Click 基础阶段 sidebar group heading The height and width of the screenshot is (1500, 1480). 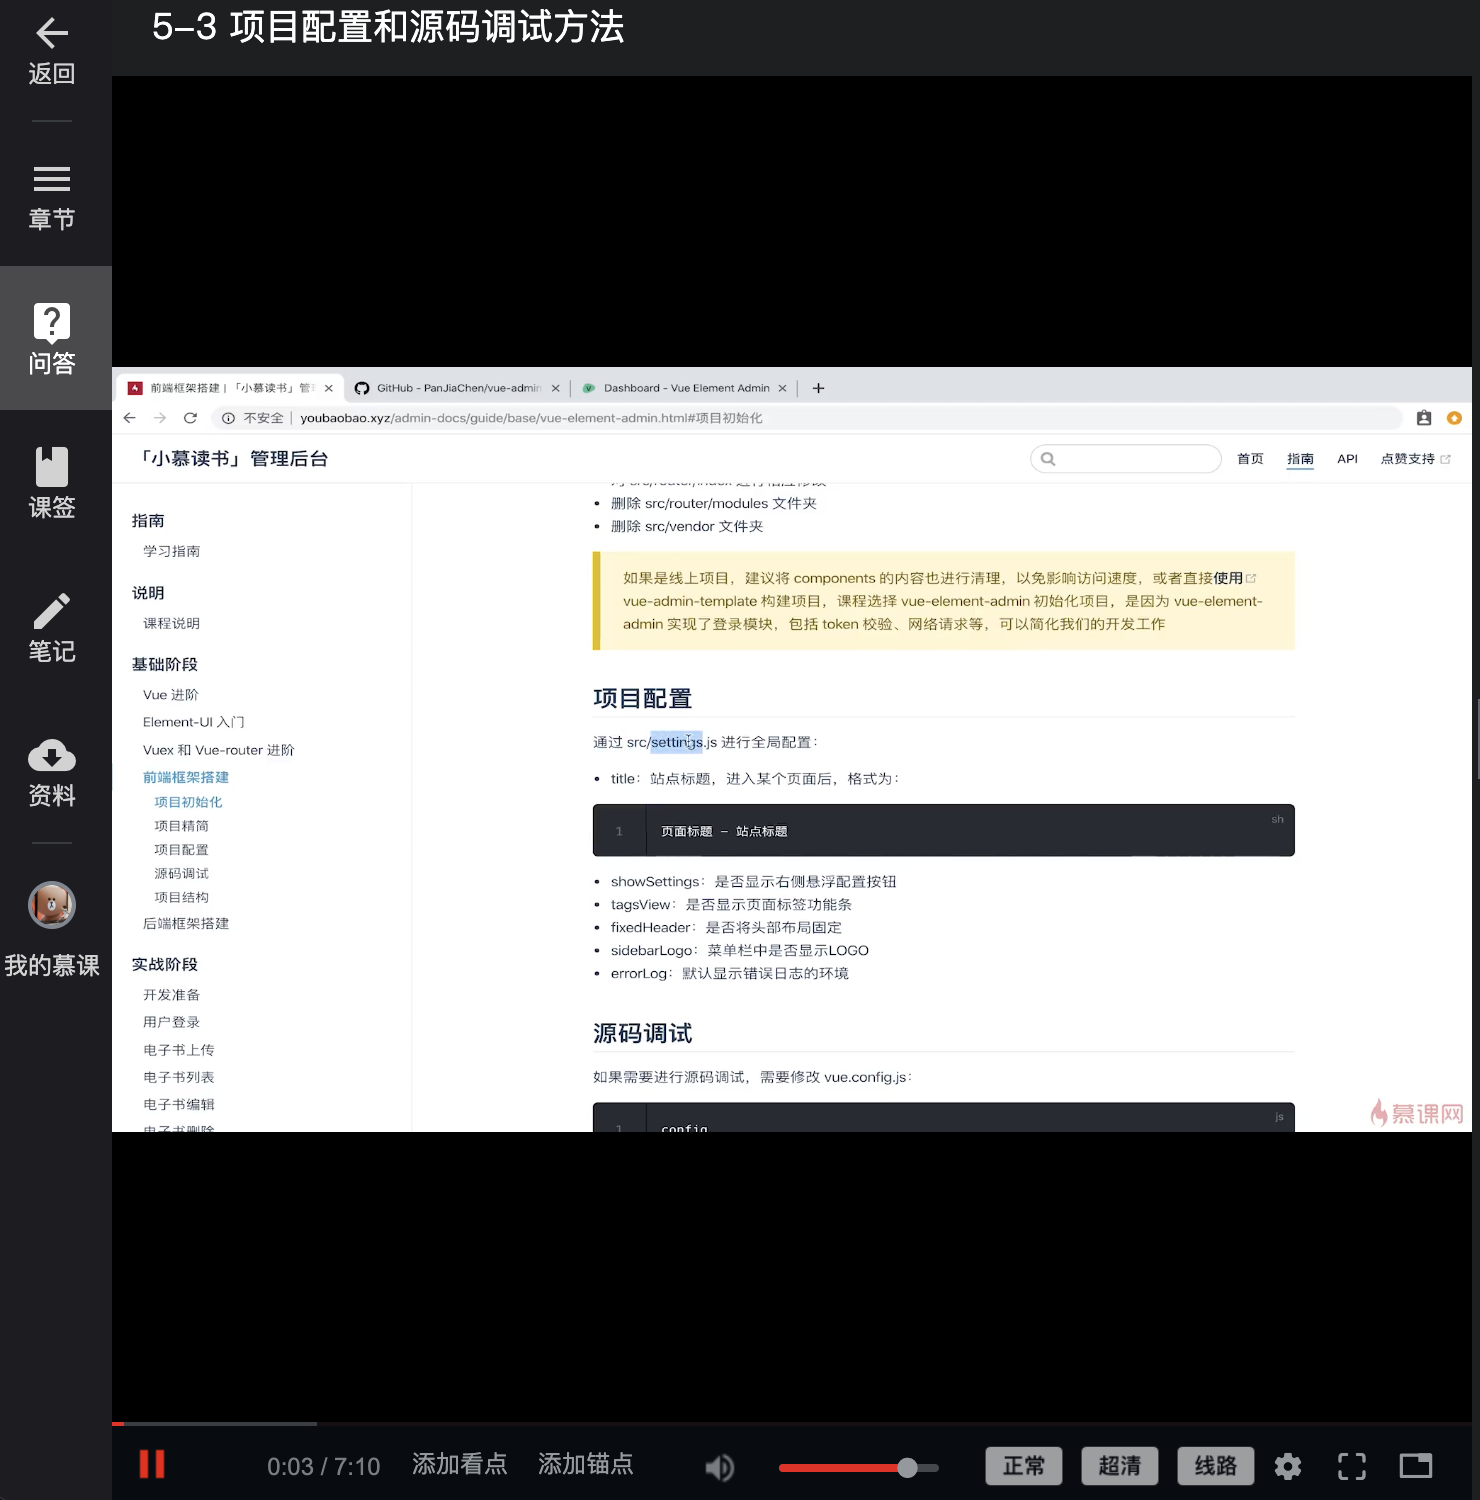click(x=165, y=664)
